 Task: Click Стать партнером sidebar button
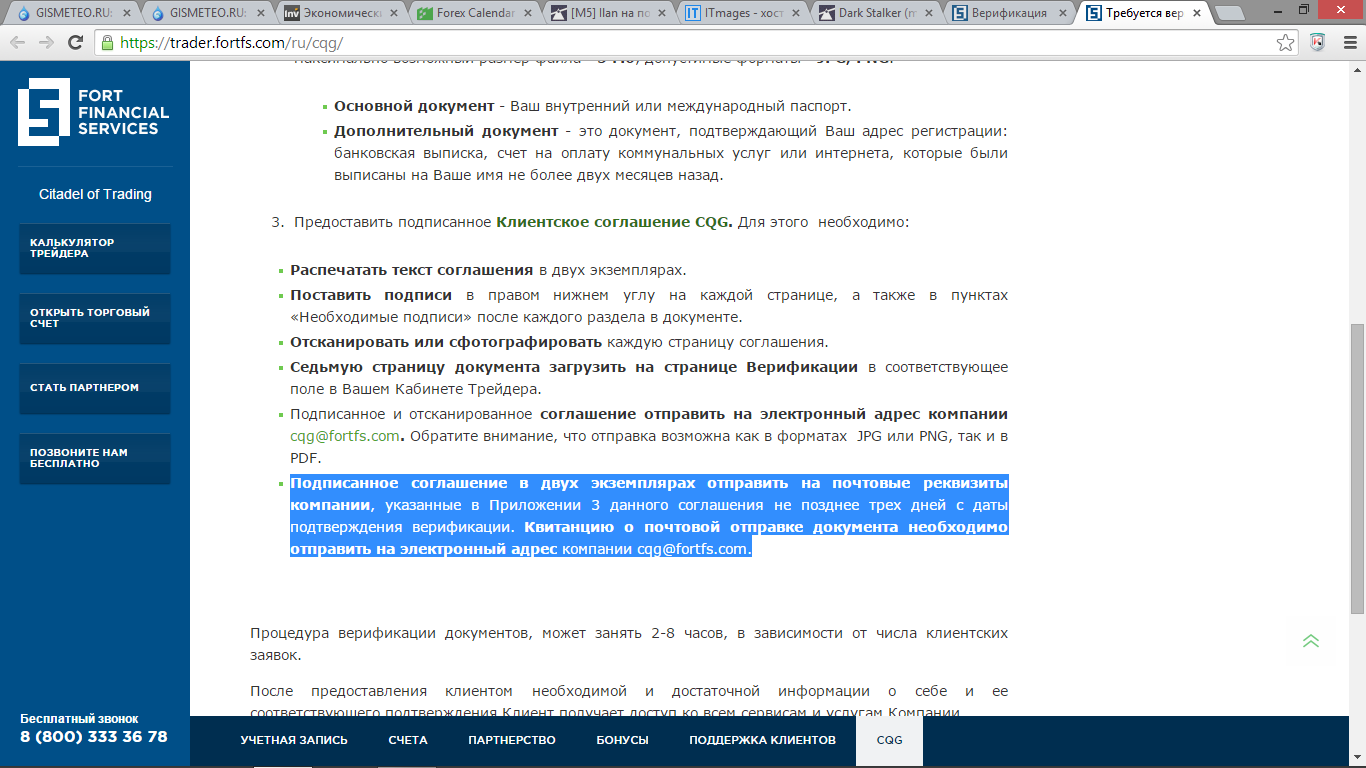(x=95, y=388)
